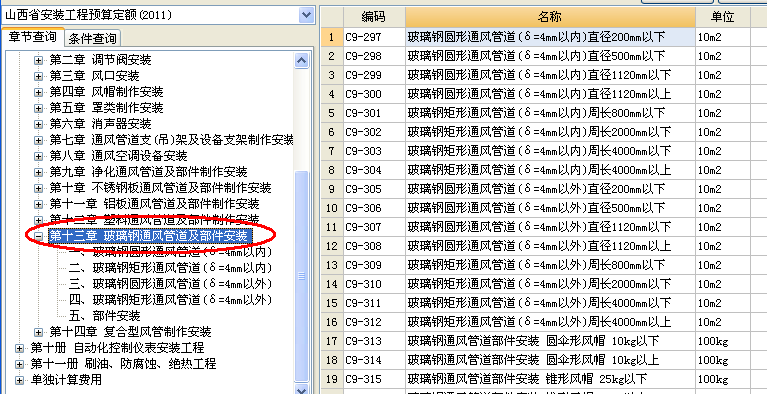Click code cell C9-300
Viewport: 767px width, 394px height.
tap(374, 94)
